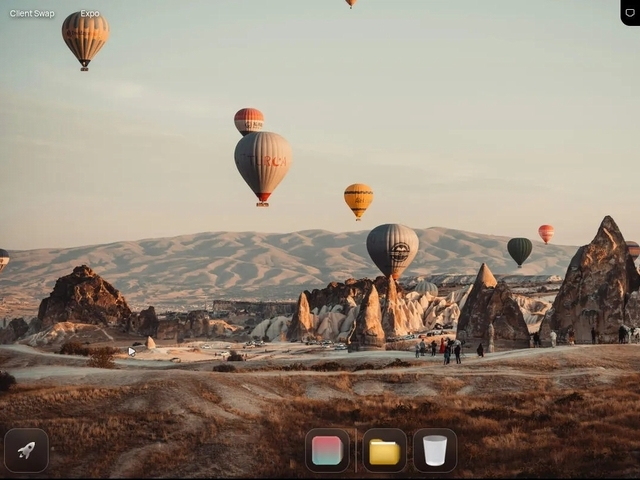Open the Client Swap menu
Image resolution: width=640 pixels, height=480 pixels.
[x=32, y=14]
